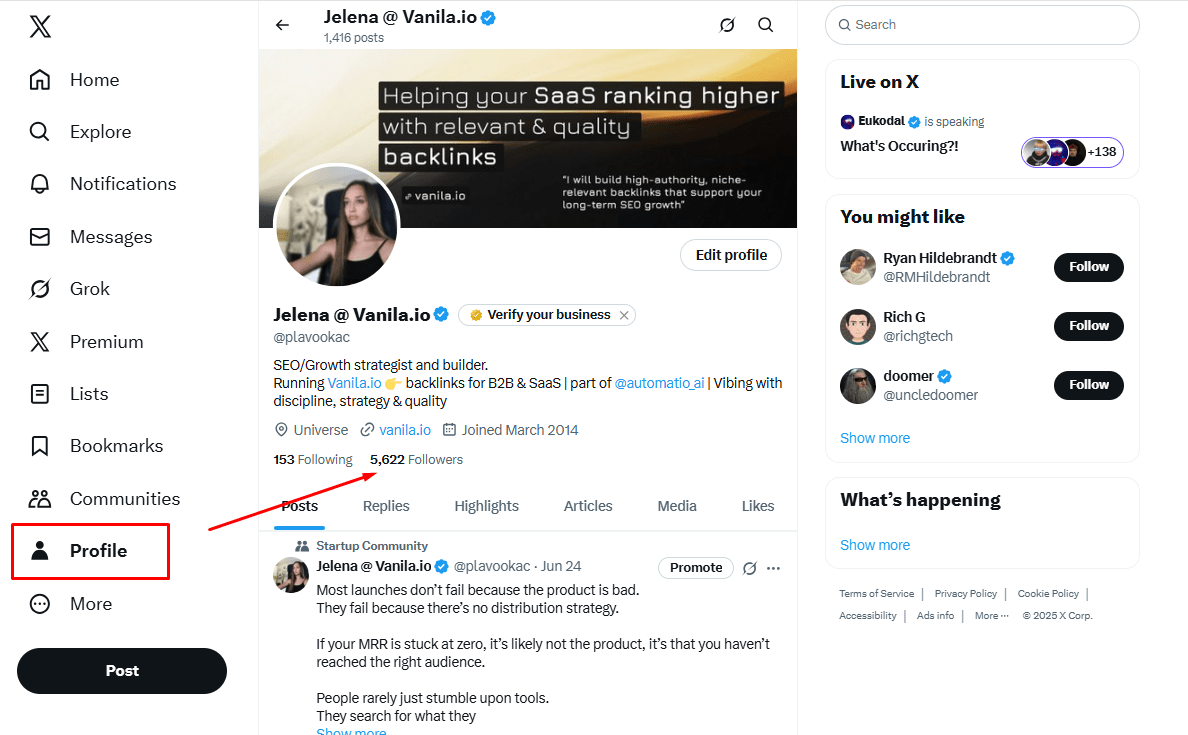
Task: Toggle Follow for Ryan Hildebrandt
Action: [x=1088, y=267]
